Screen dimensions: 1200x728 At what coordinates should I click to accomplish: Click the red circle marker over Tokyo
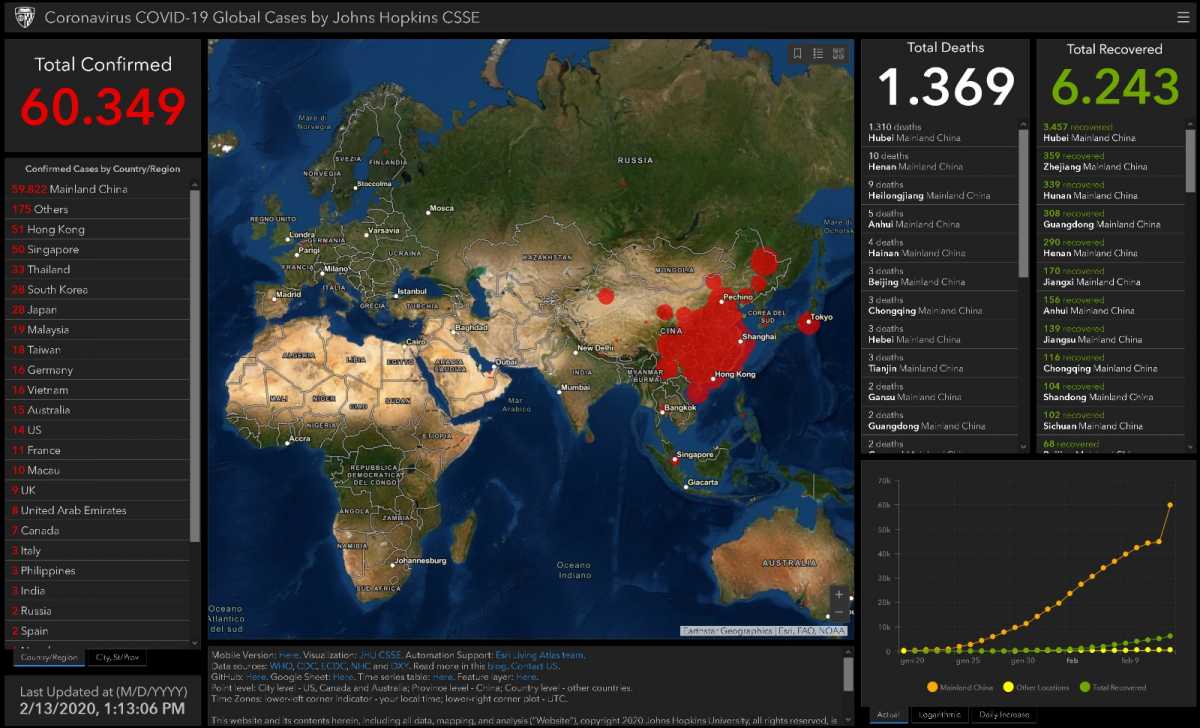point(809,322)
